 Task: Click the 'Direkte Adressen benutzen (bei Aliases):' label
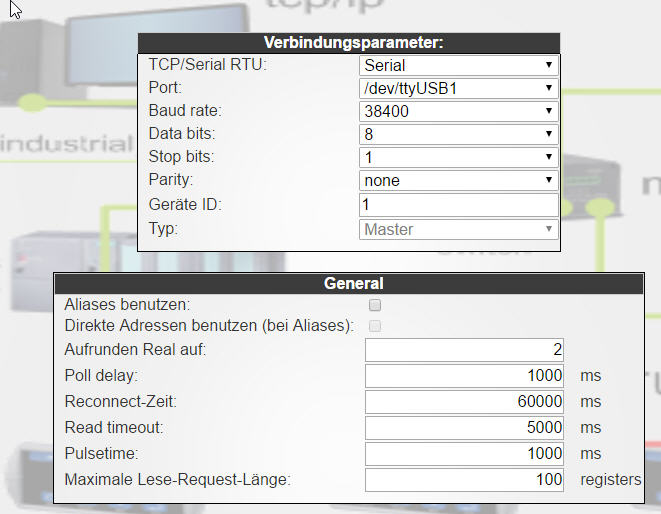click(209, 326)
